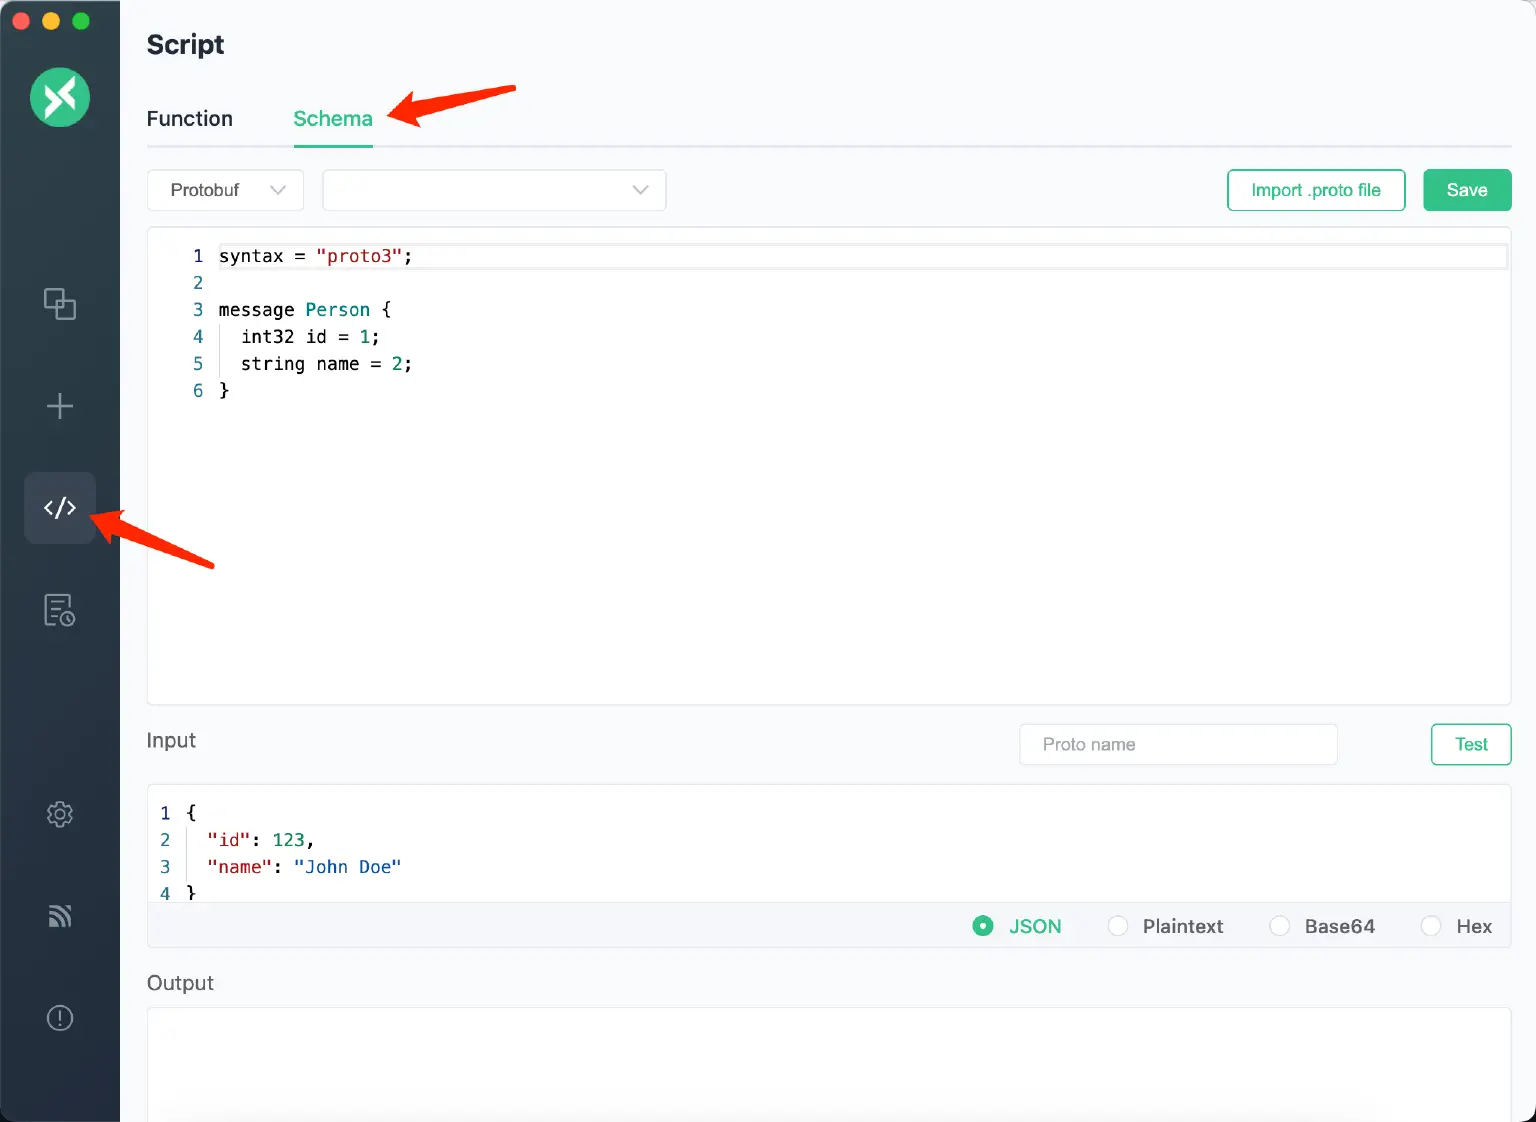
Task: Switch to the Function tab
Action: tap(189, 118)
